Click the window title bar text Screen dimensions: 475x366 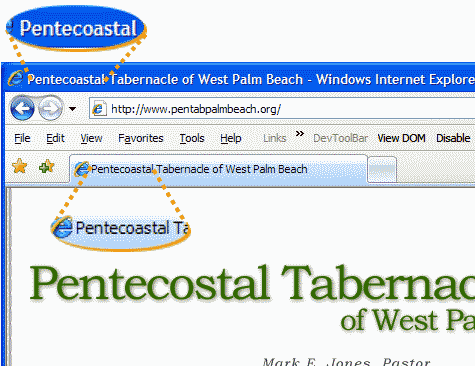pyautogui.click(x=251, y=80)
